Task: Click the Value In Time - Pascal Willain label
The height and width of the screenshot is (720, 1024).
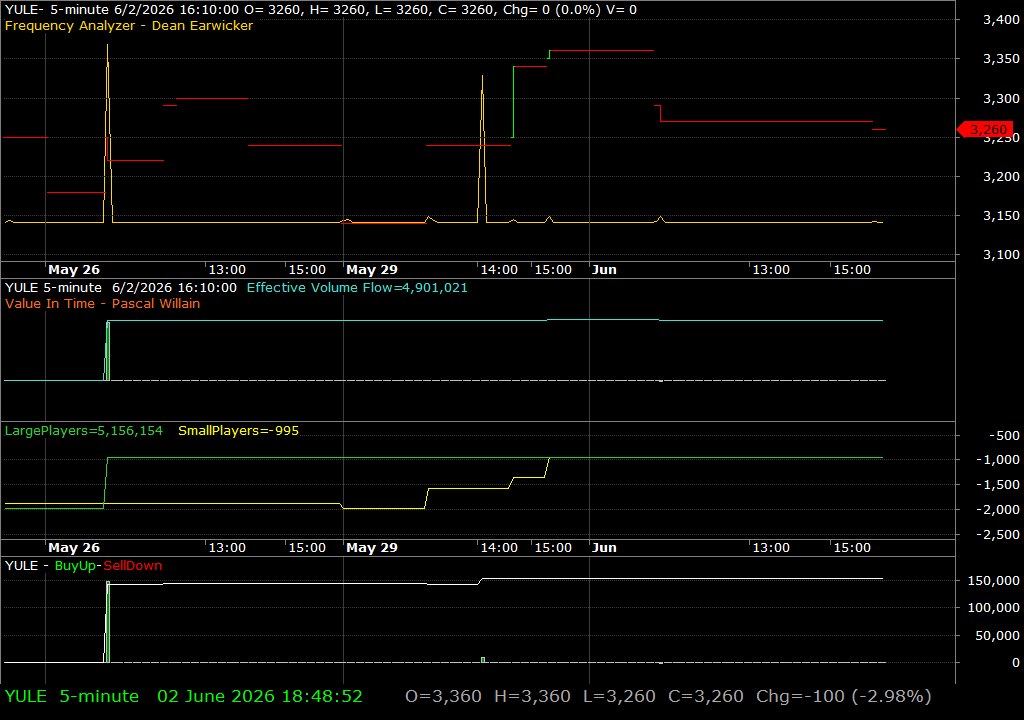Action: [x=103, y=303]
